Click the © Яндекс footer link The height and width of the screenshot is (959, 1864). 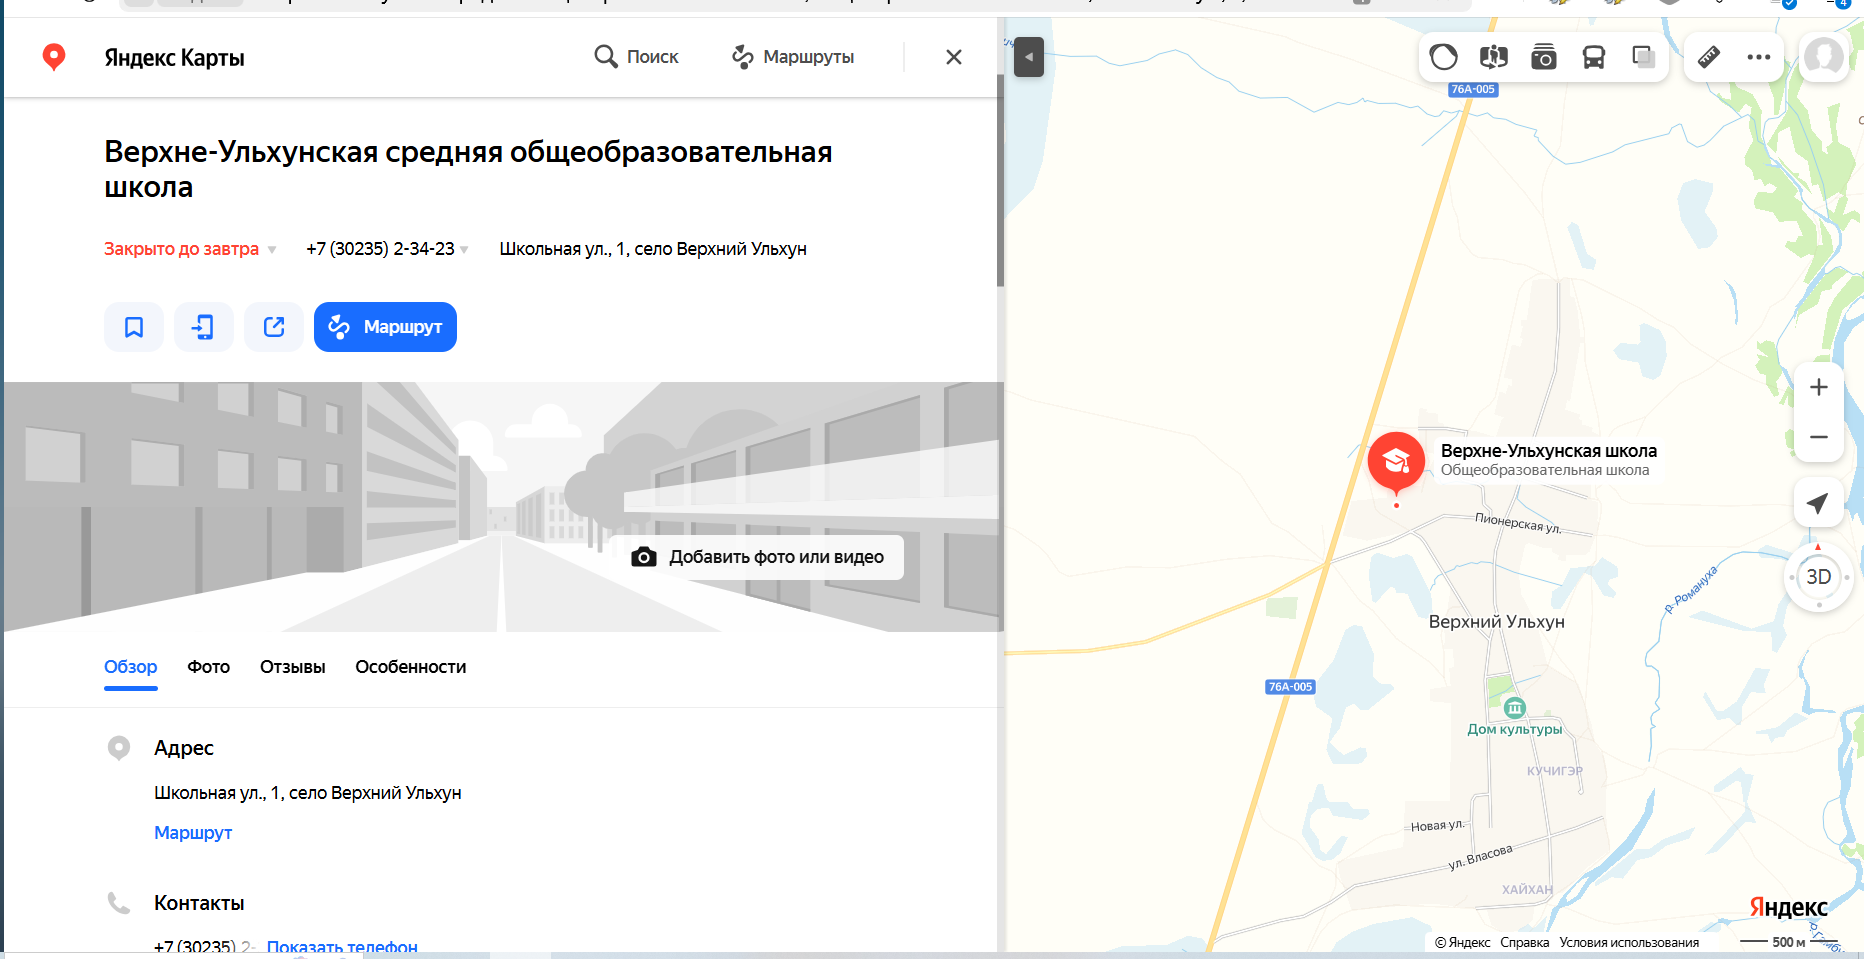pos(1463,942)
